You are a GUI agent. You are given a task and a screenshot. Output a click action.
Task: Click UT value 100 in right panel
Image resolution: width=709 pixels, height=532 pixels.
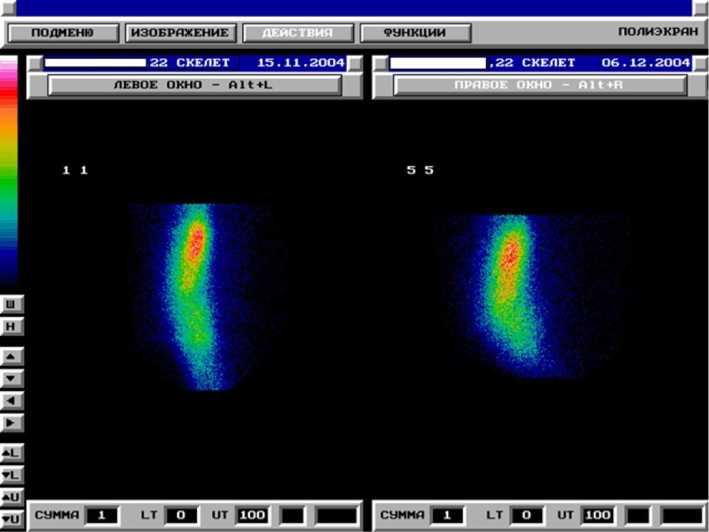(597, 515)
